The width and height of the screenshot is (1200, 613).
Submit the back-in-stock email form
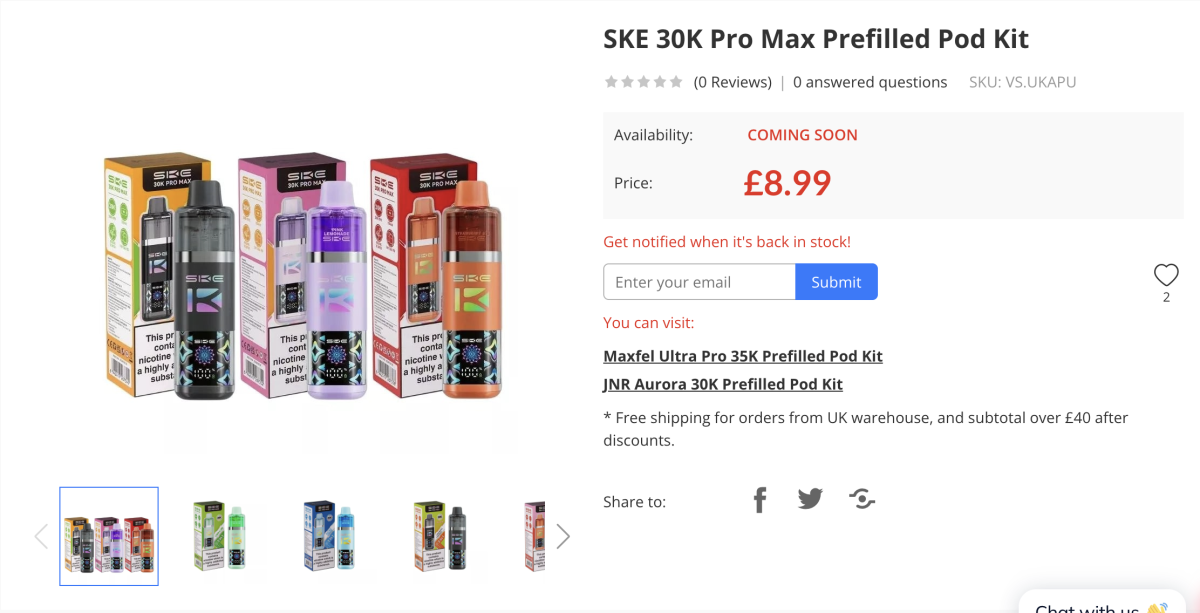pyautogui.click(x=836, y=282)
